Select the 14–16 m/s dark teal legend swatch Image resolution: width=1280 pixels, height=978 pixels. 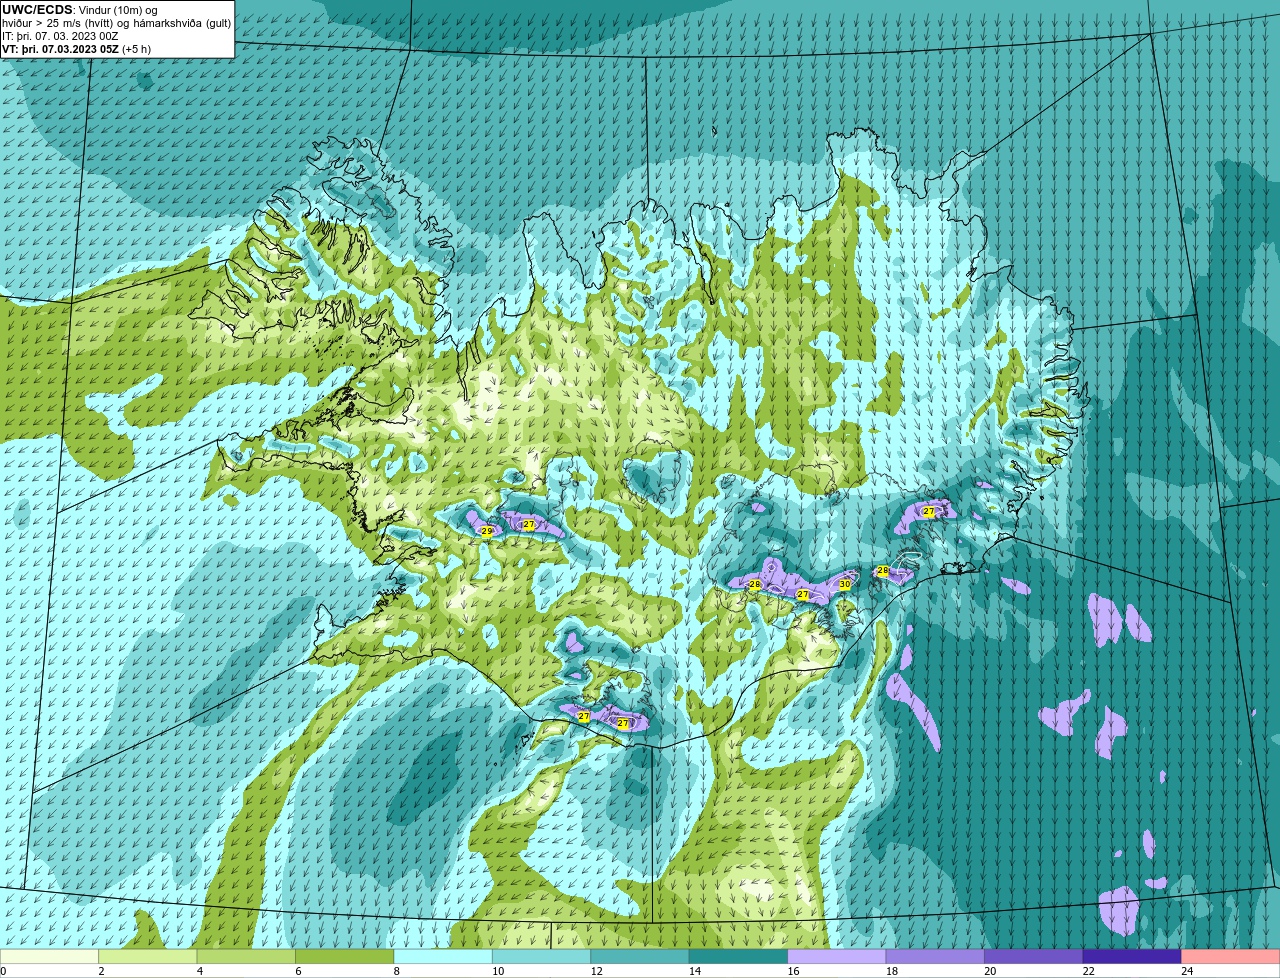[x=738, y=956]
